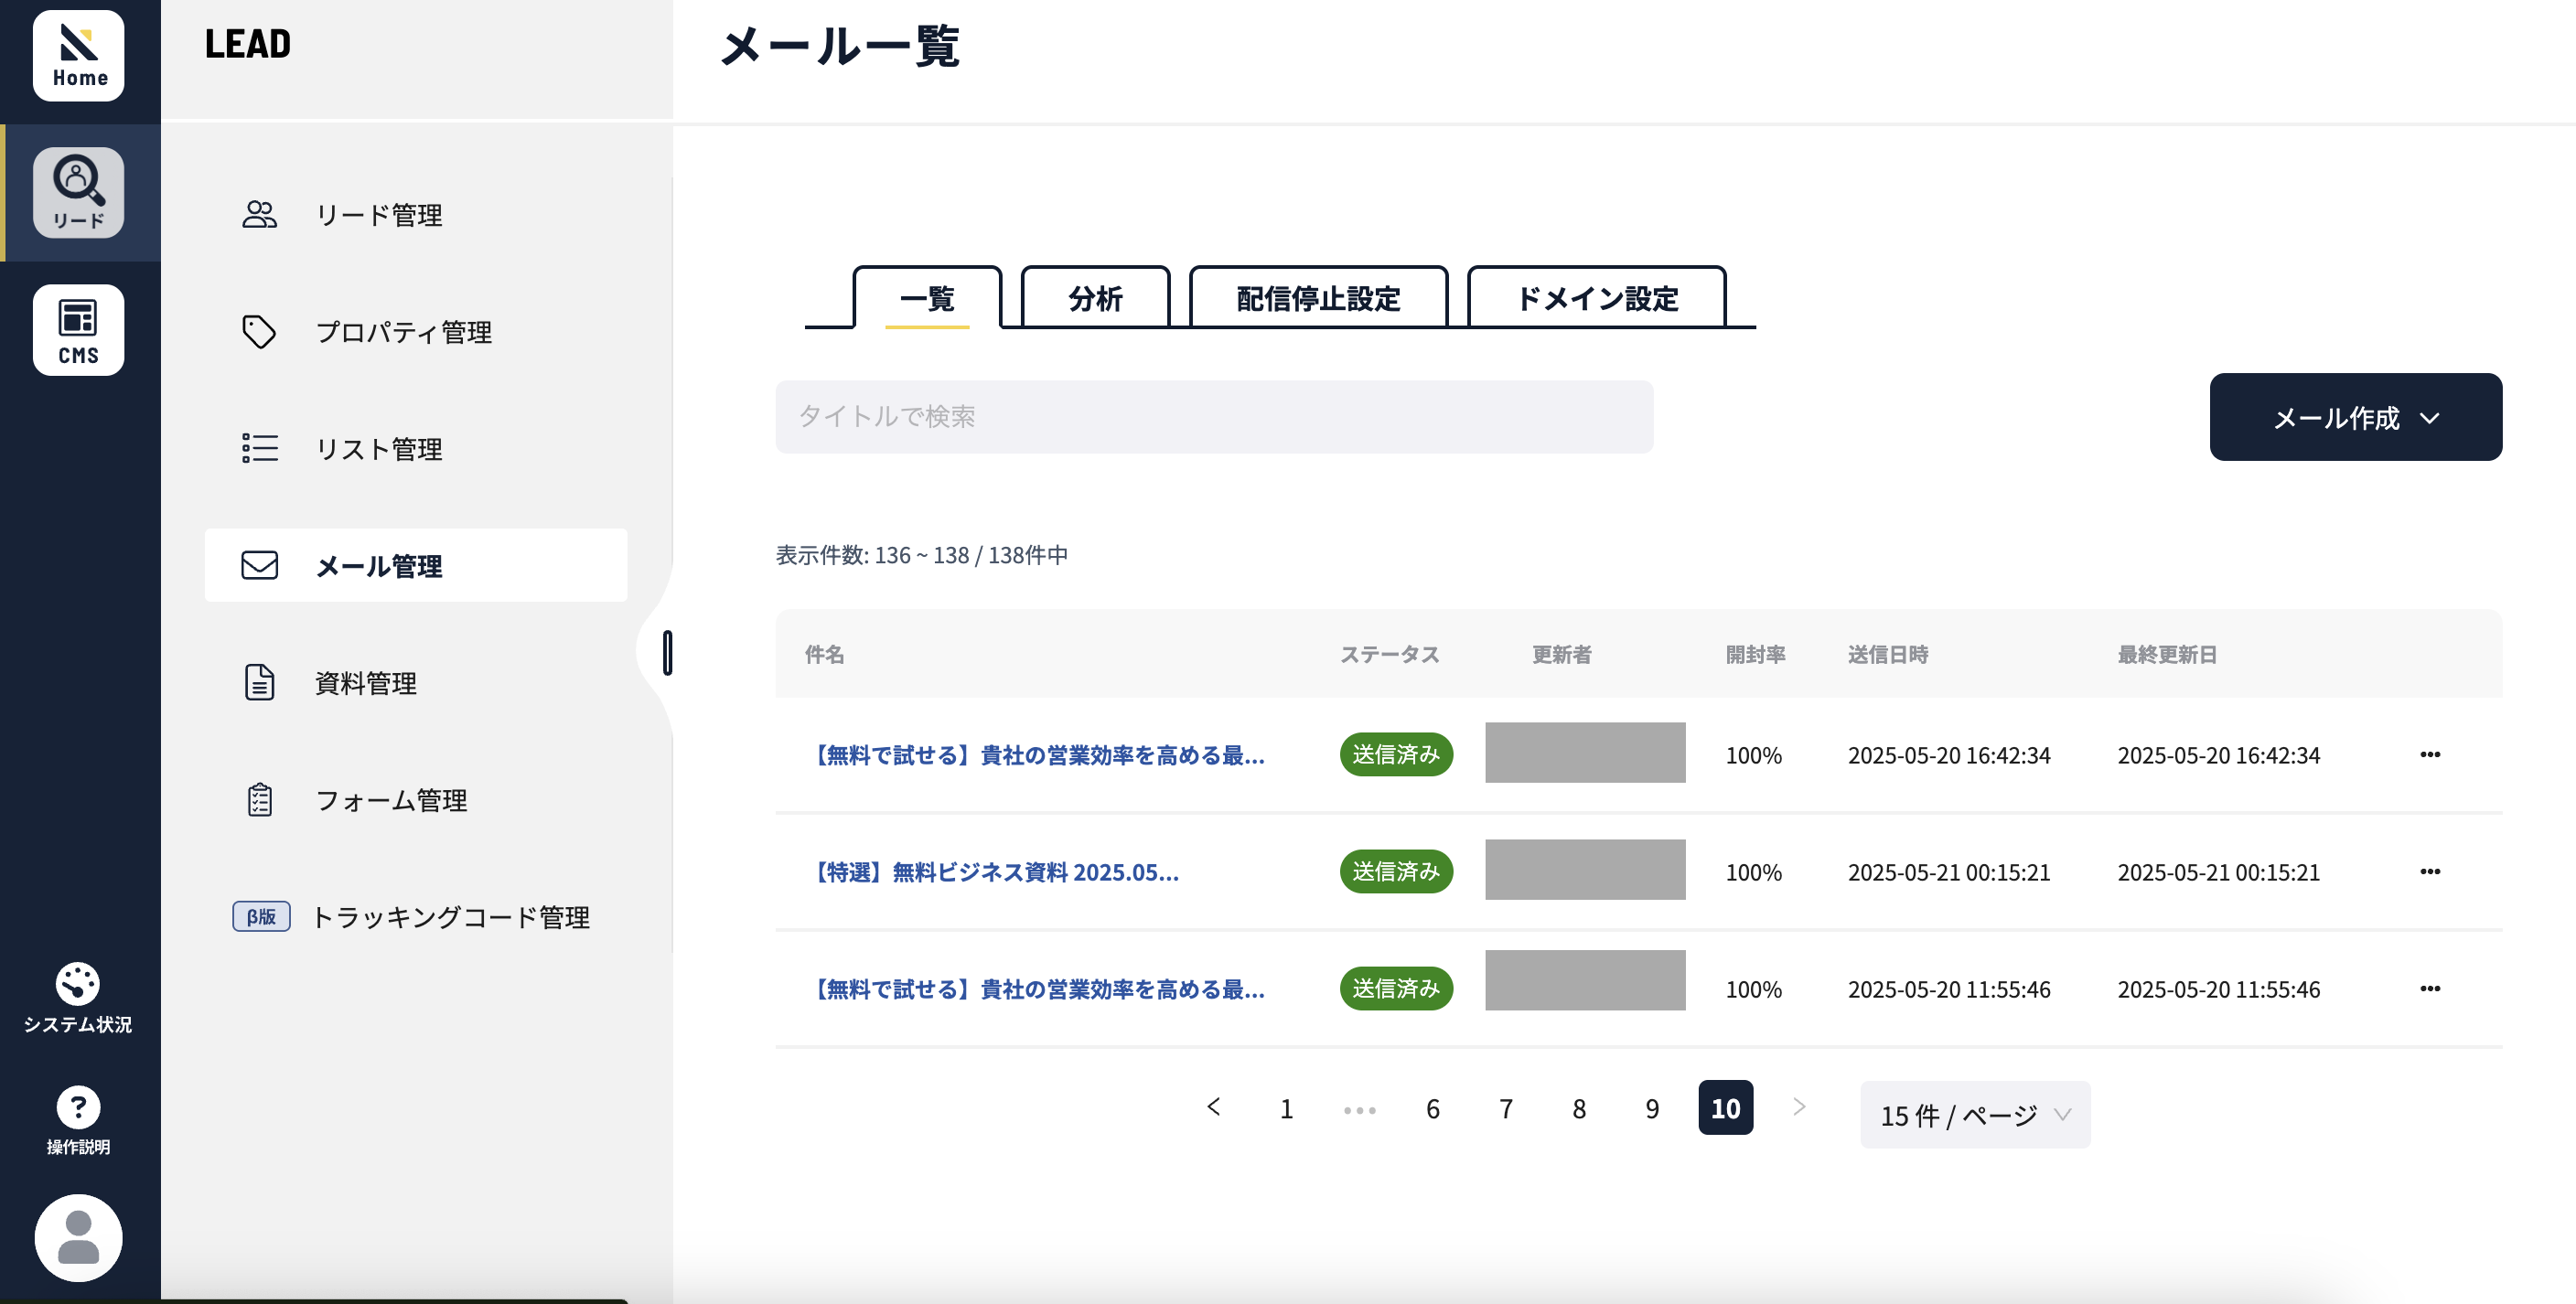This screenshot has width=2576, height=1304.
Task: Go to page 1
Action: 1286,1108
